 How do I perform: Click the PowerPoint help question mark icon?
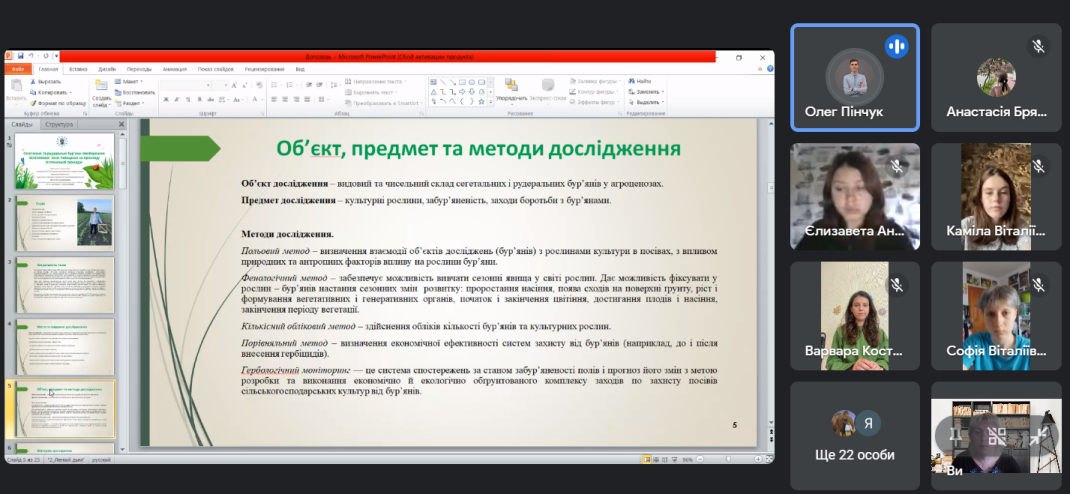coord(768,69)
